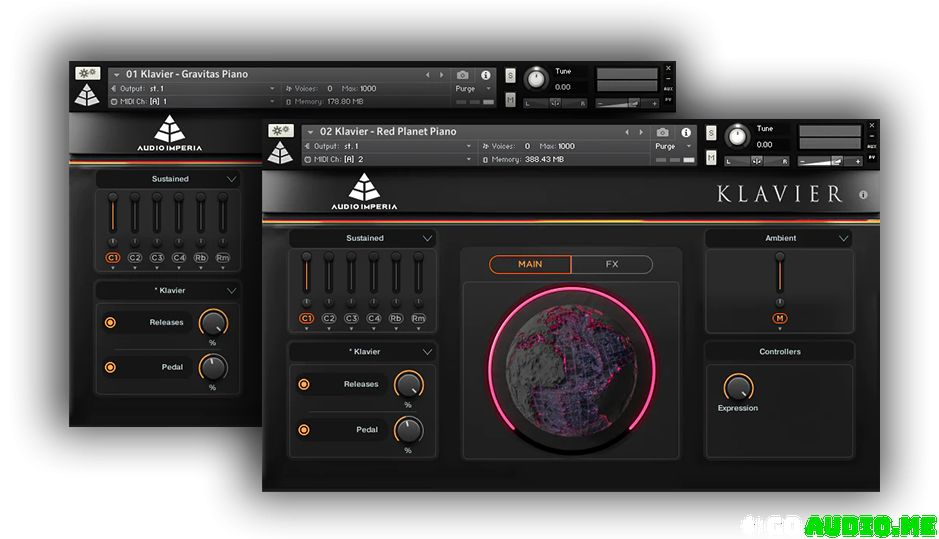Image resolution: width=939 pixels, height=539 pixels.
Task: Click the next preset arrow in Red Planet Piano header
Action: click(x=639, y=132)
